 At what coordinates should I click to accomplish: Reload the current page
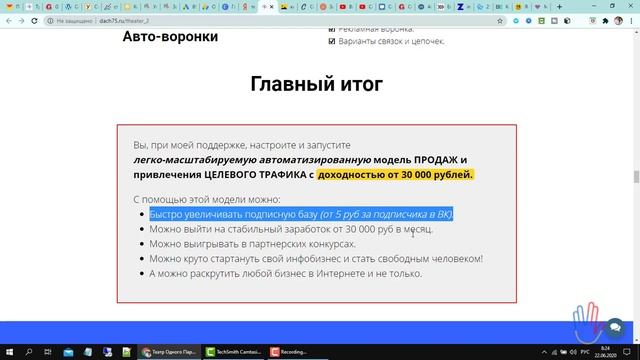(x=34, y=21)
